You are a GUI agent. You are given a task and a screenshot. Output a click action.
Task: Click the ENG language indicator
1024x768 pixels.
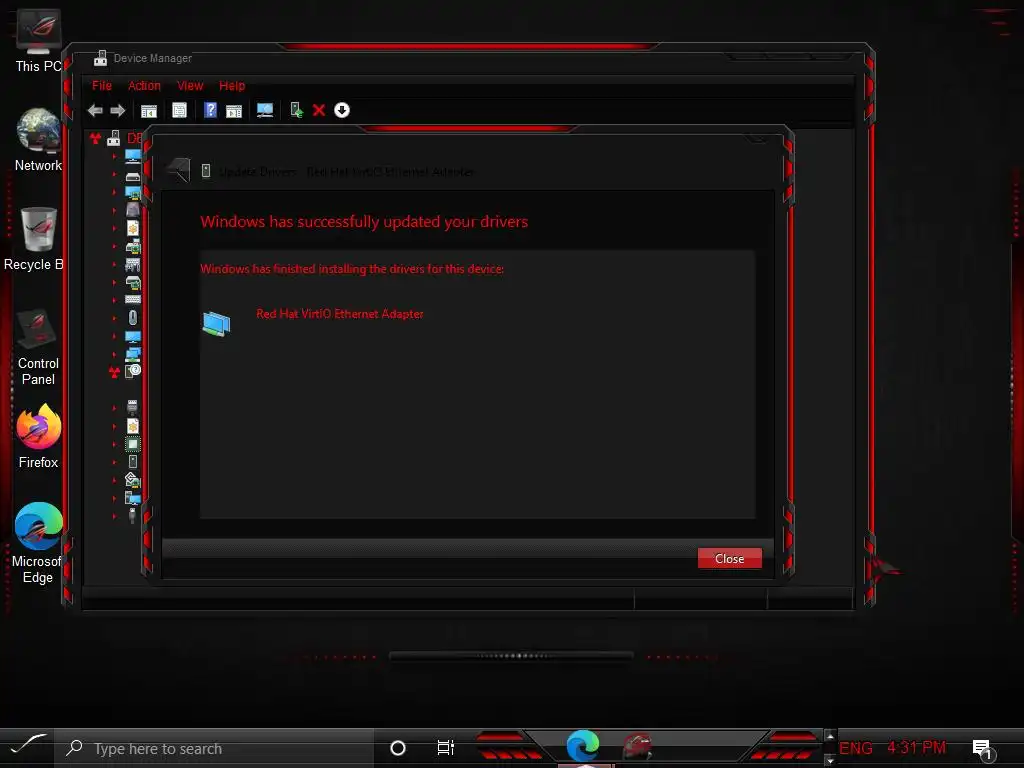(x=856, y=748)
